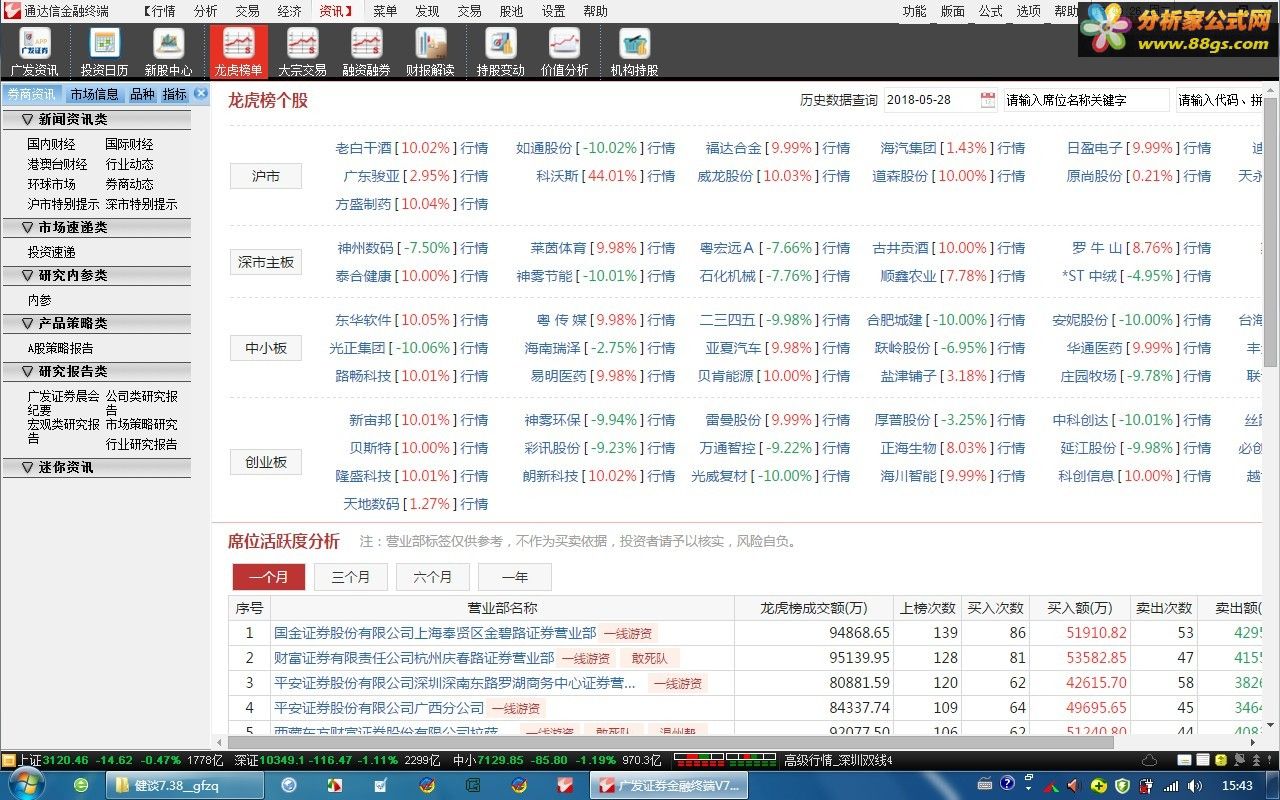Click 行情 next to 科沃斯
1280x800 pixels.
[x=661, y=176]
